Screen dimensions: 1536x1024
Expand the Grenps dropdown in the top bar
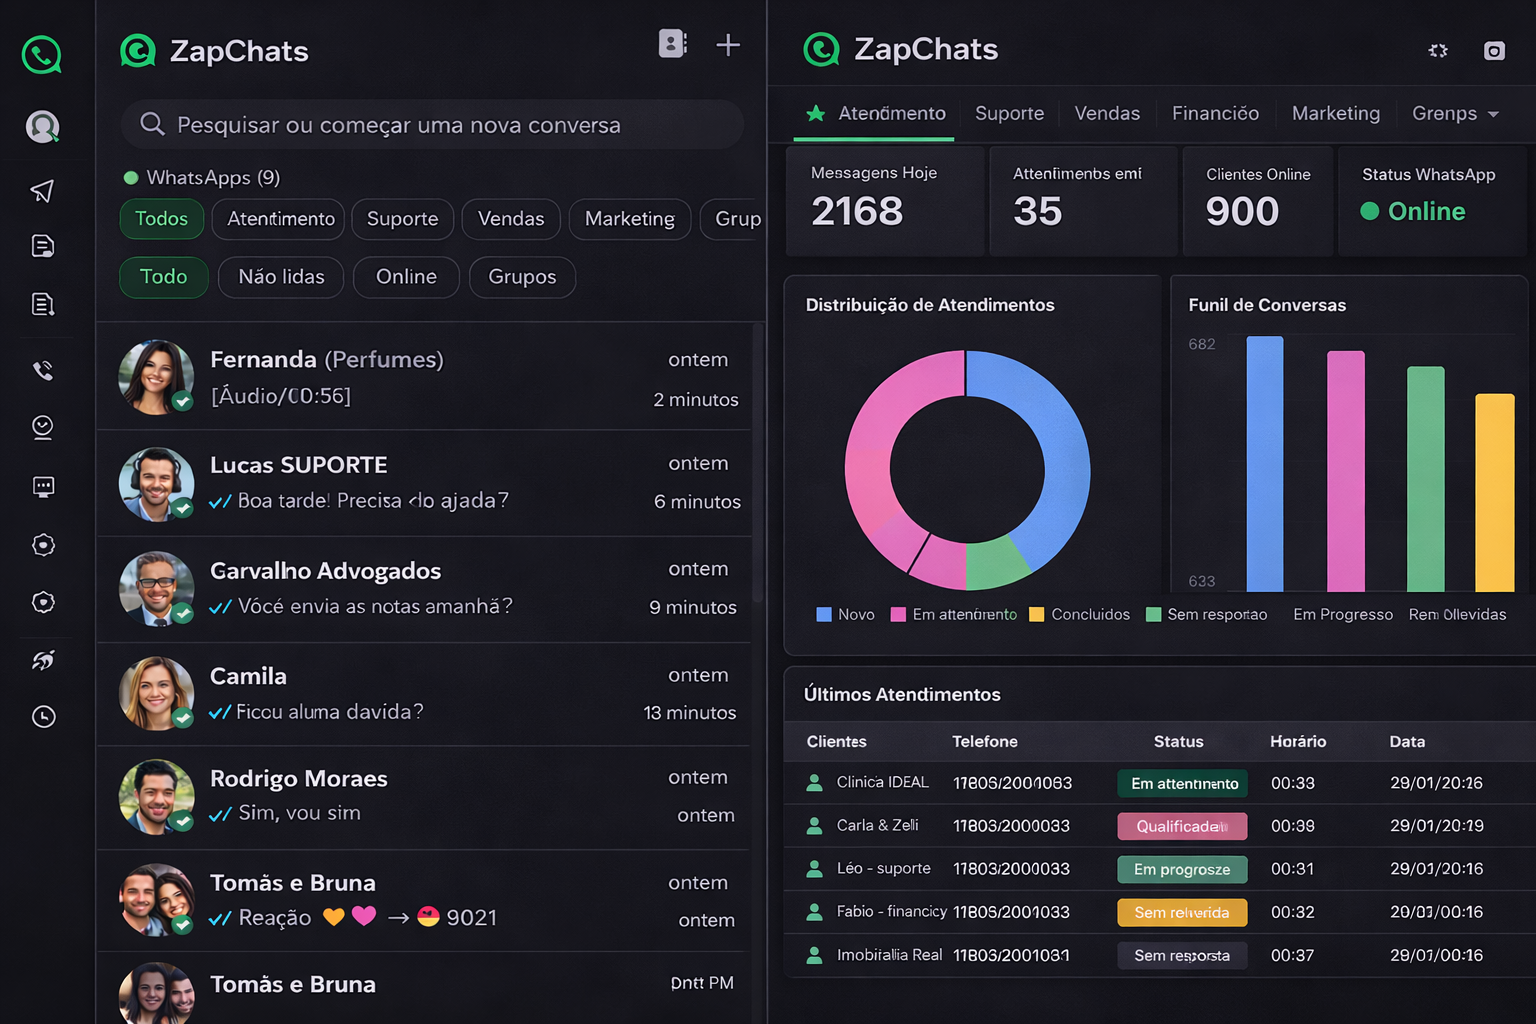click(1455, 113)
